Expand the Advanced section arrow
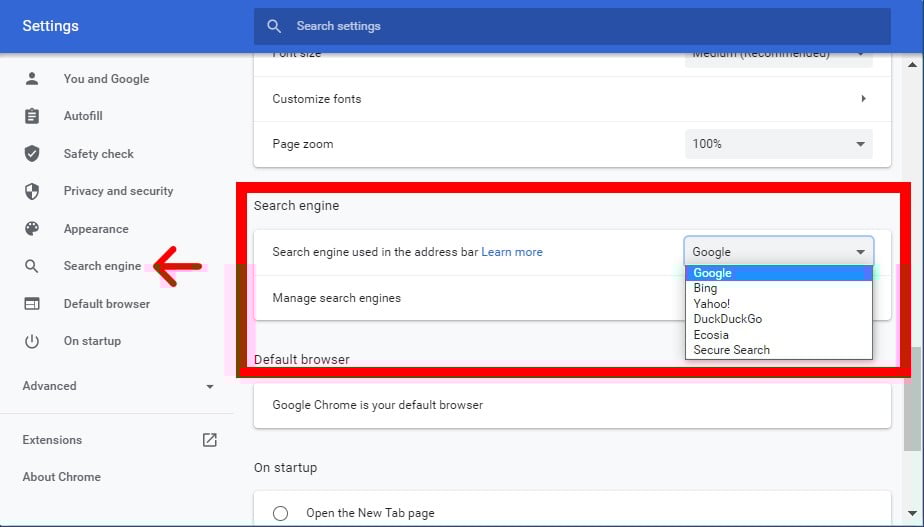 point(210,387)
